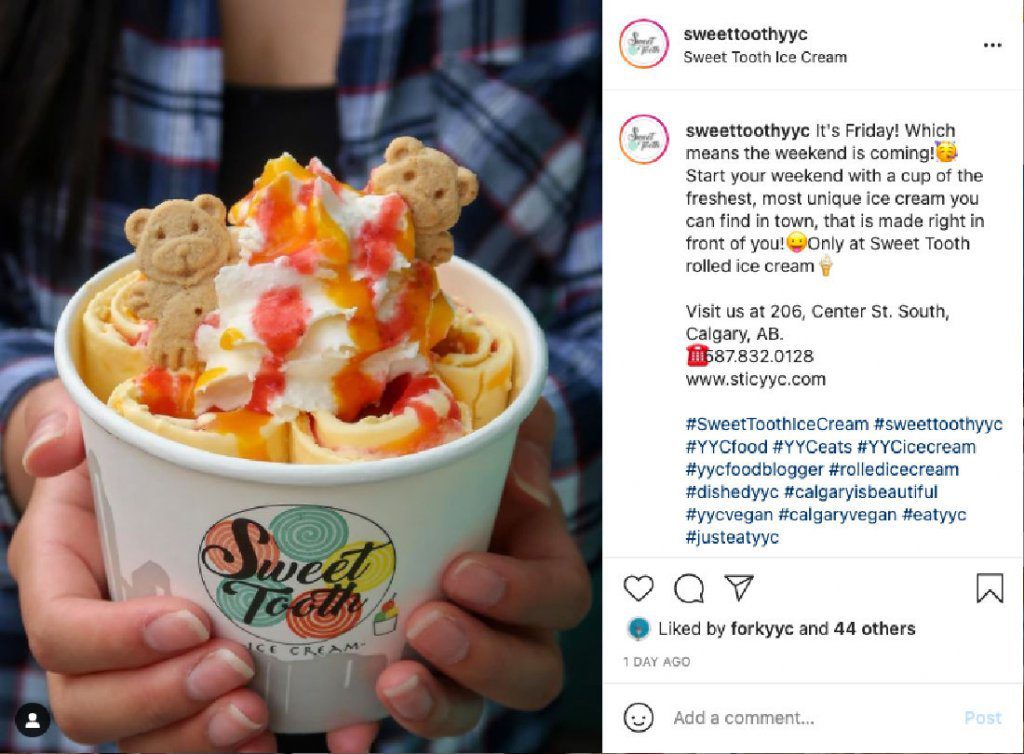Like the post with the heart icon

point(638,588)
